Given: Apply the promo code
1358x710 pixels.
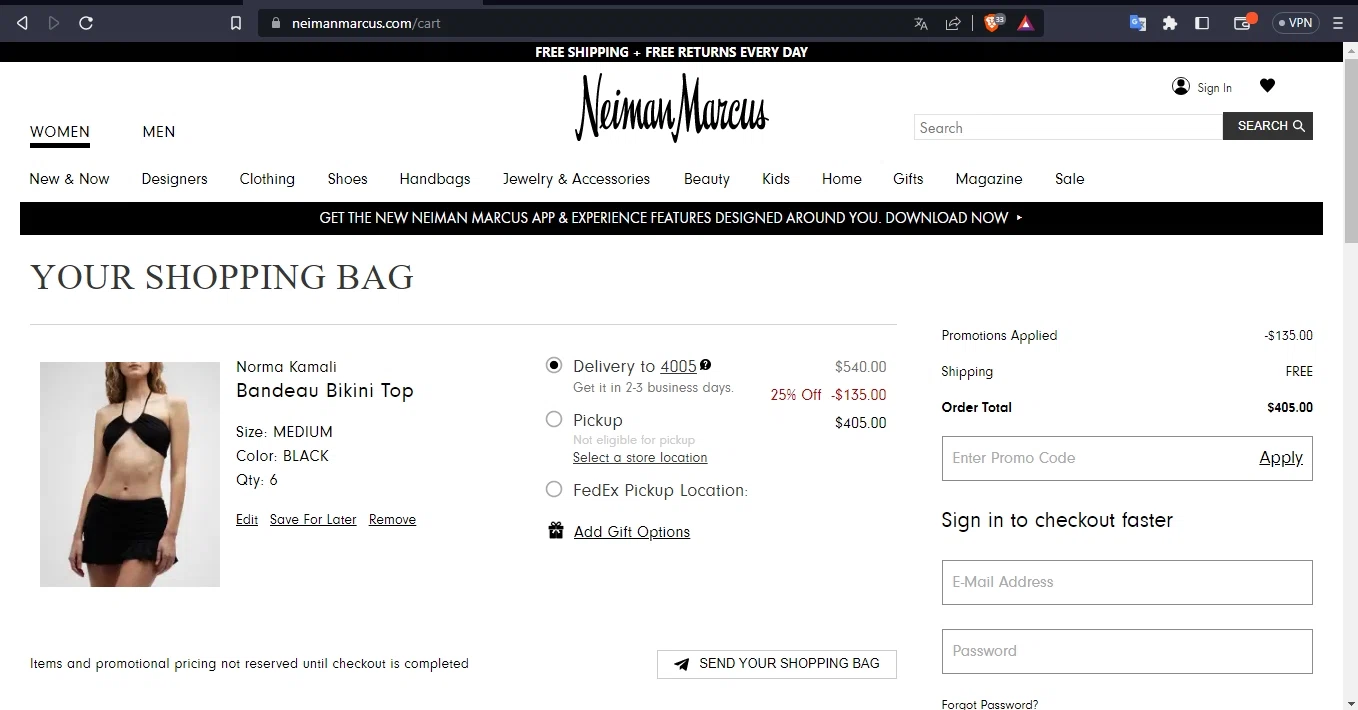Looking at the screenshot, I should coord(1281,458).
